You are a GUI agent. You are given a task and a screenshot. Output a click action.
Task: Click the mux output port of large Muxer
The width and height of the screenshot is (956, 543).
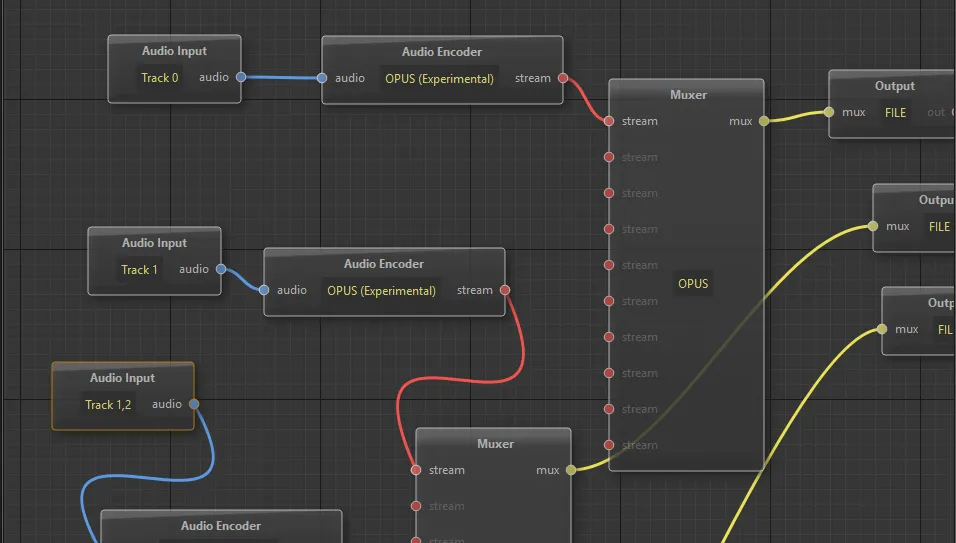[x=764, y=121]
